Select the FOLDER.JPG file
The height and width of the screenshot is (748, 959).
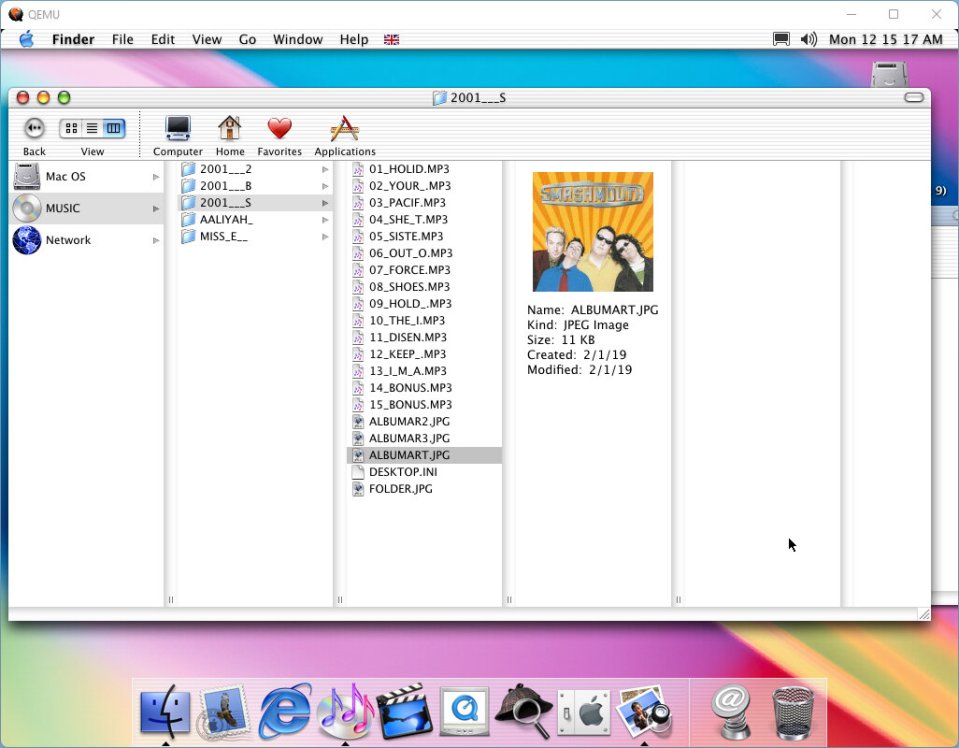click(x=400, y=489)
